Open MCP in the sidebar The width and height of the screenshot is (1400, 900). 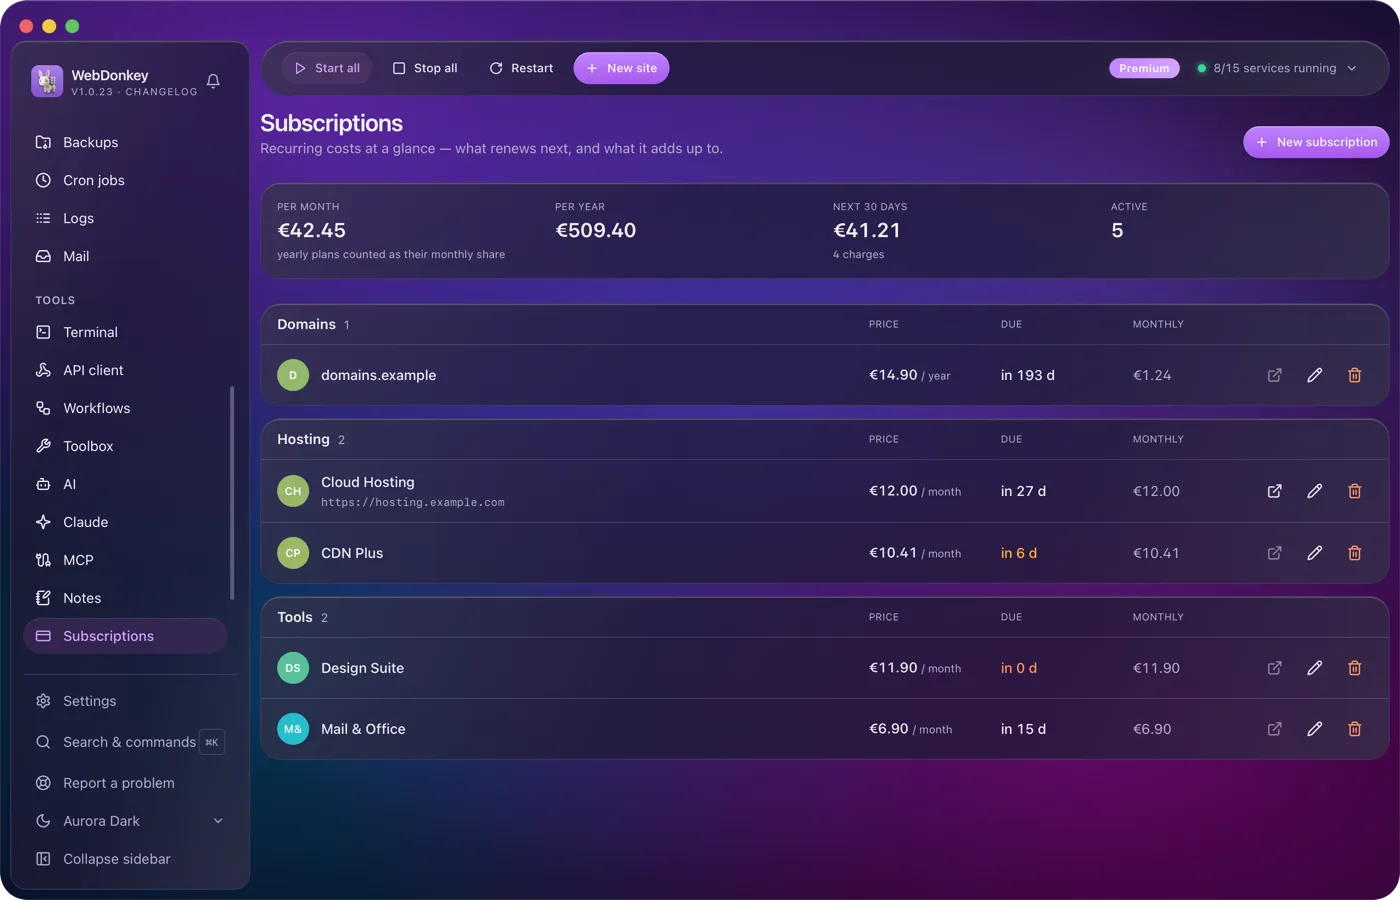coord(125,560)
